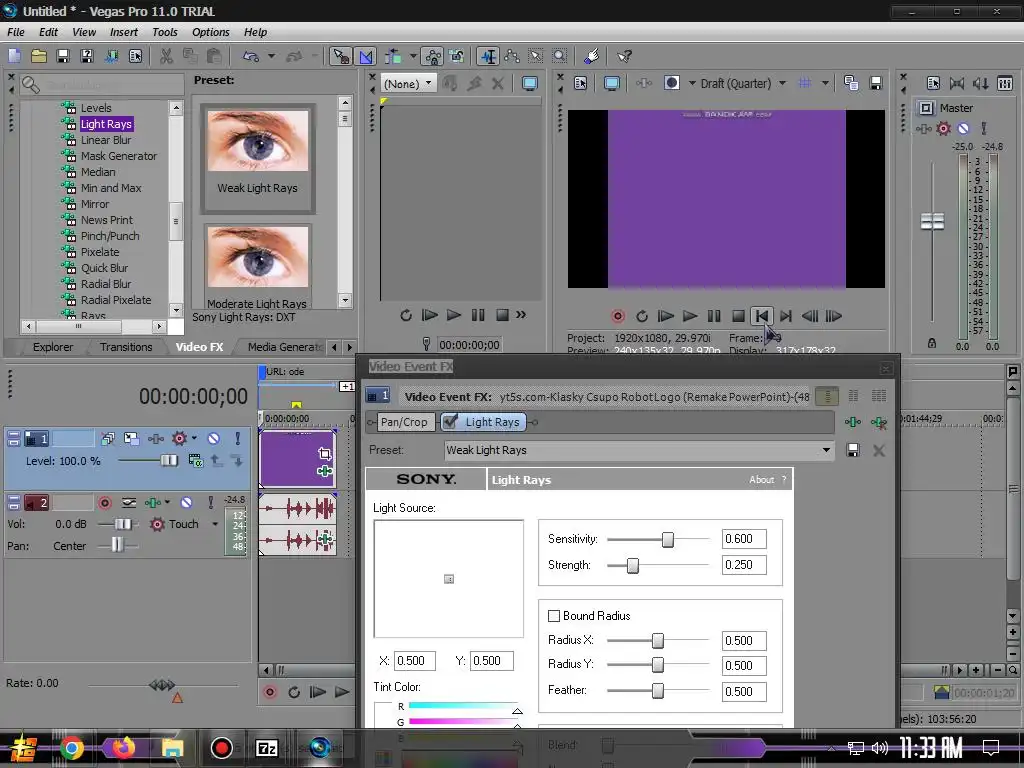Screen dimensions: 1024x768
Task: Toggle the Light Rays plug-in checkbox
Action: point(450,422)
